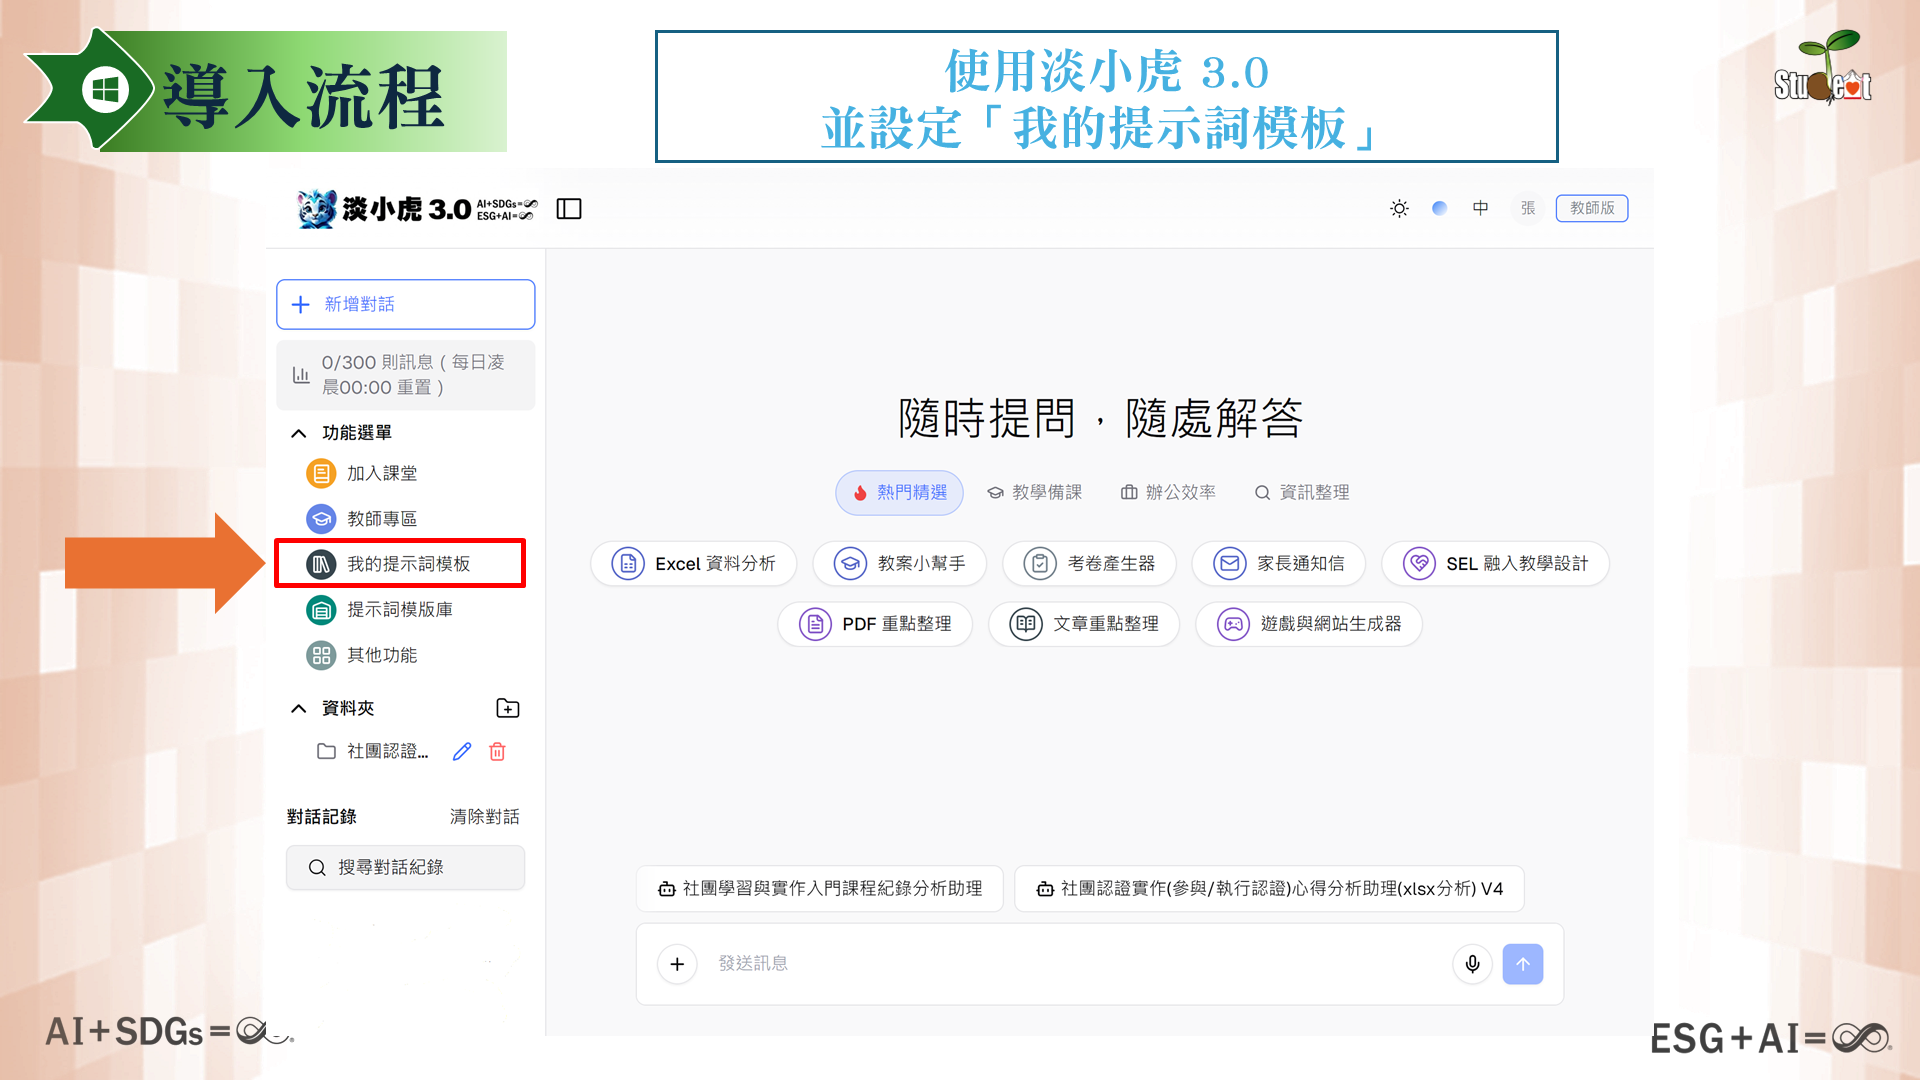The width and height of the screenshot is (1920, 1080).
Task: Choose PDF 重點整理 prompt chip
Action: pyautogui.click(x=875, y=624)
